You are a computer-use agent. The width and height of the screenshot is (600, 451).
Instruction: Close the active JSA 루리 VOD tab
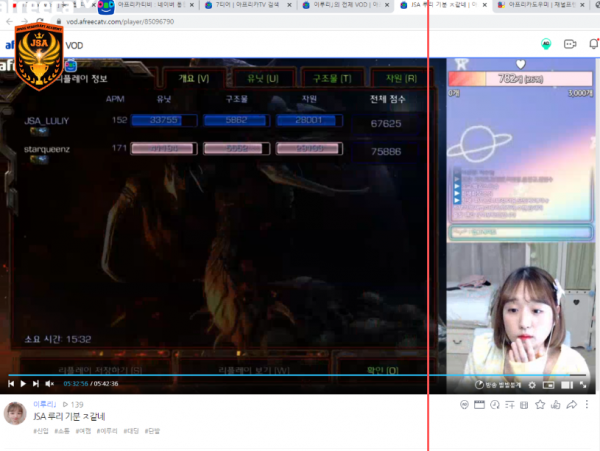coord(485,5)
